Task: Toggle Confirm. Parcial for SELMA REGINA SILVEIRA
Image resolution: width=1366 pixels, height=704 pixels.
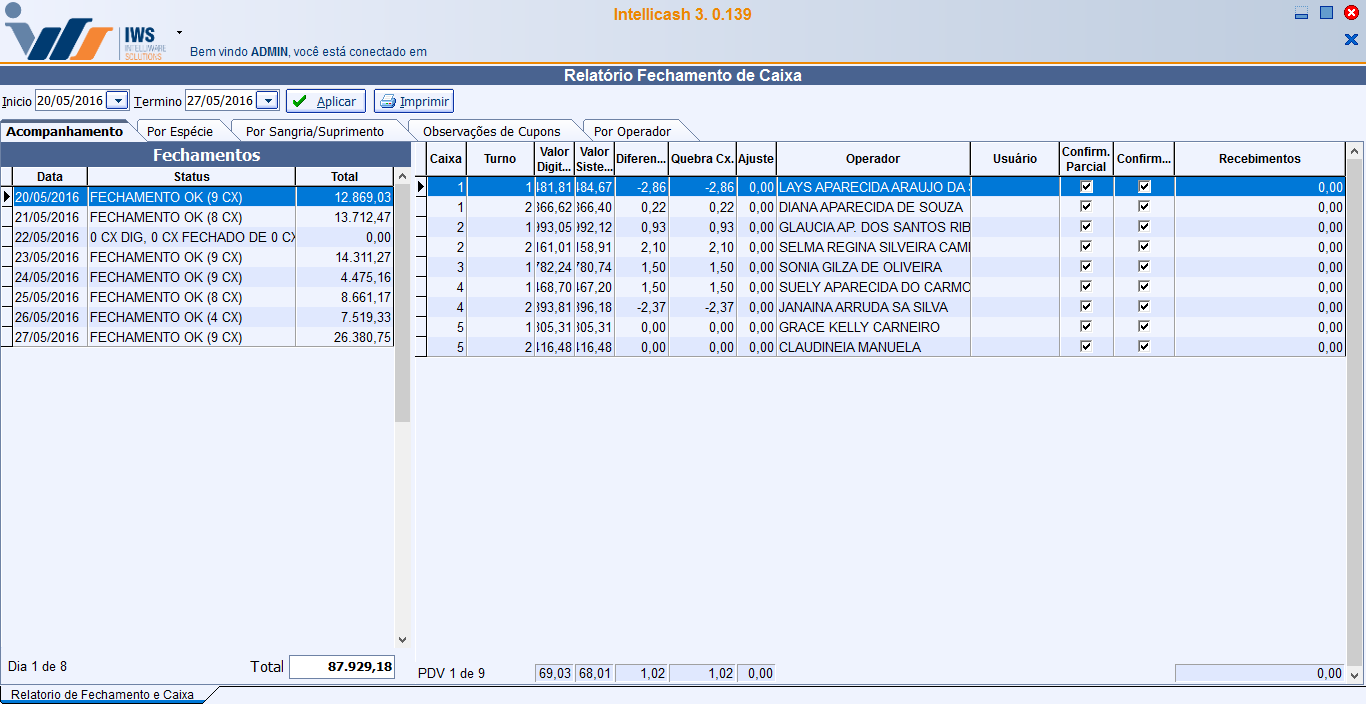Action: coord(1086,247)
